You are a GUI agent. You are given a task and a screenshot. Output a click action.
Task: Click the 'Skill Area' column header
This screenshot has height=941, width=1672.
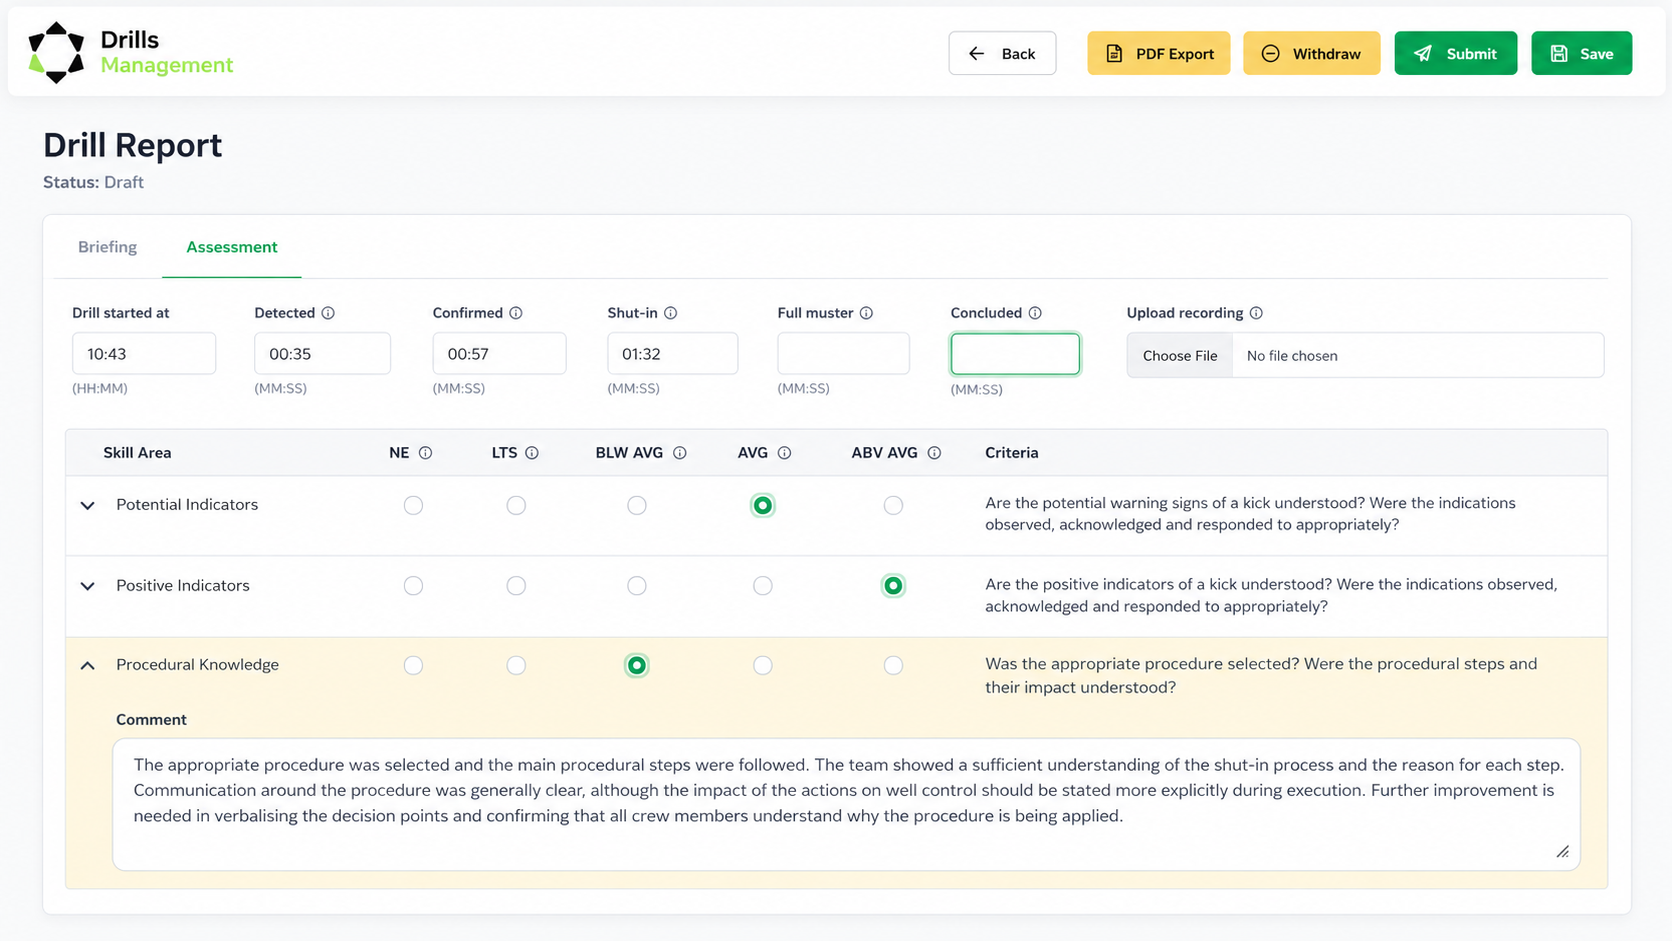(137, 453)
